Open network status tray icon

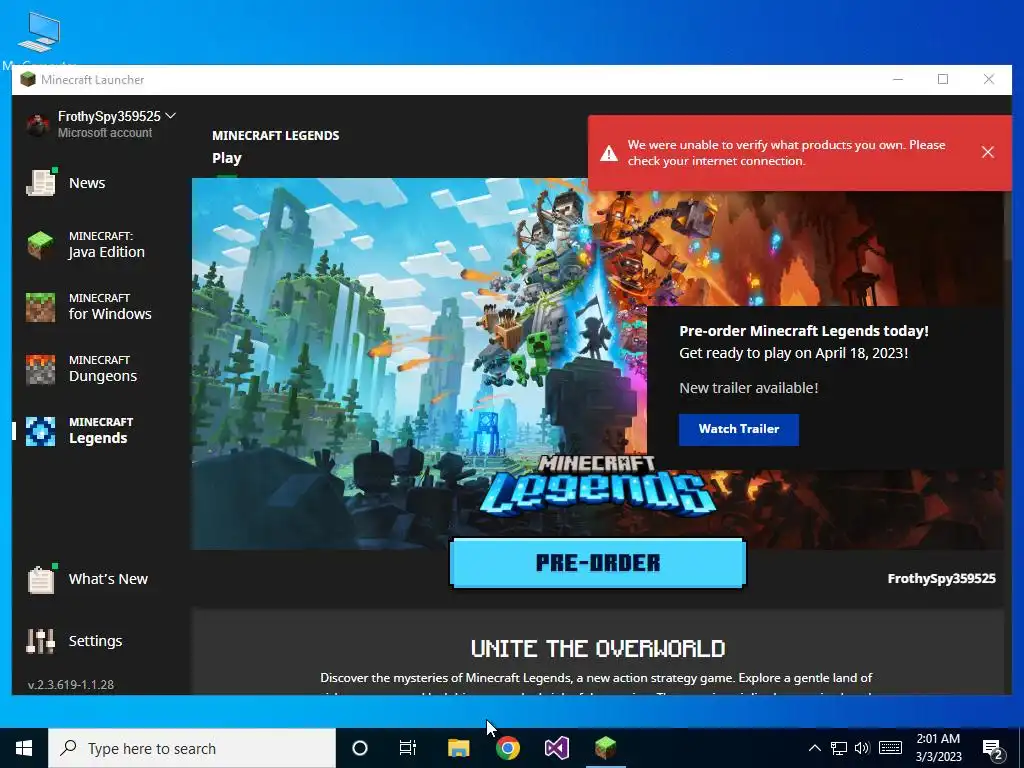click(x=839, y=748)
